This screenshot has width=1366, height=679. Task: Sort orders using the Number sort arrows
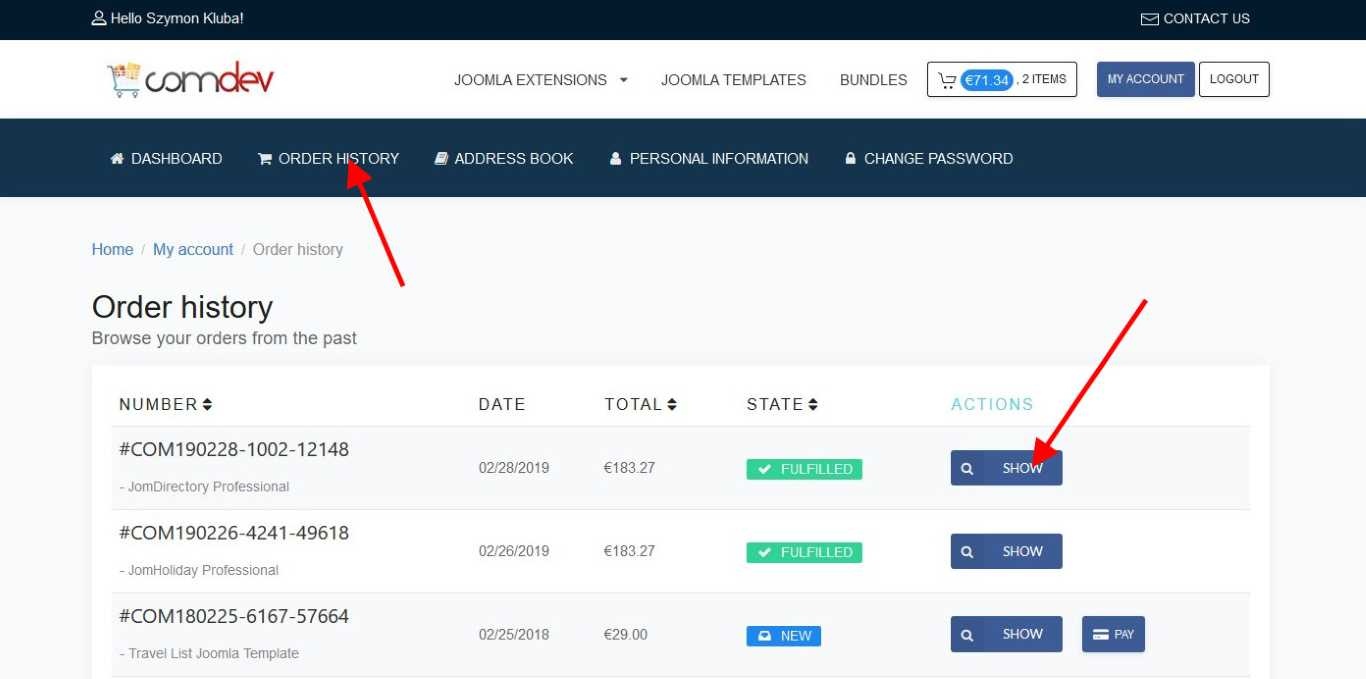click(207, 404)
